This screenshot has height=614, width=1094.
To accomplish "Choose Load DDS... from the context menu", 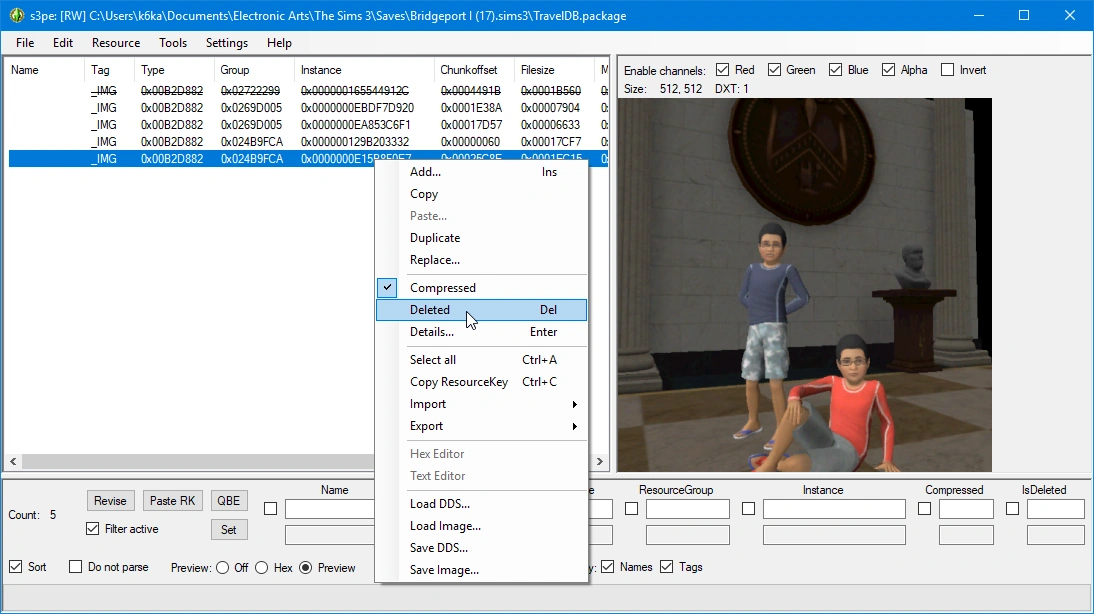I will tap(481, 504).
